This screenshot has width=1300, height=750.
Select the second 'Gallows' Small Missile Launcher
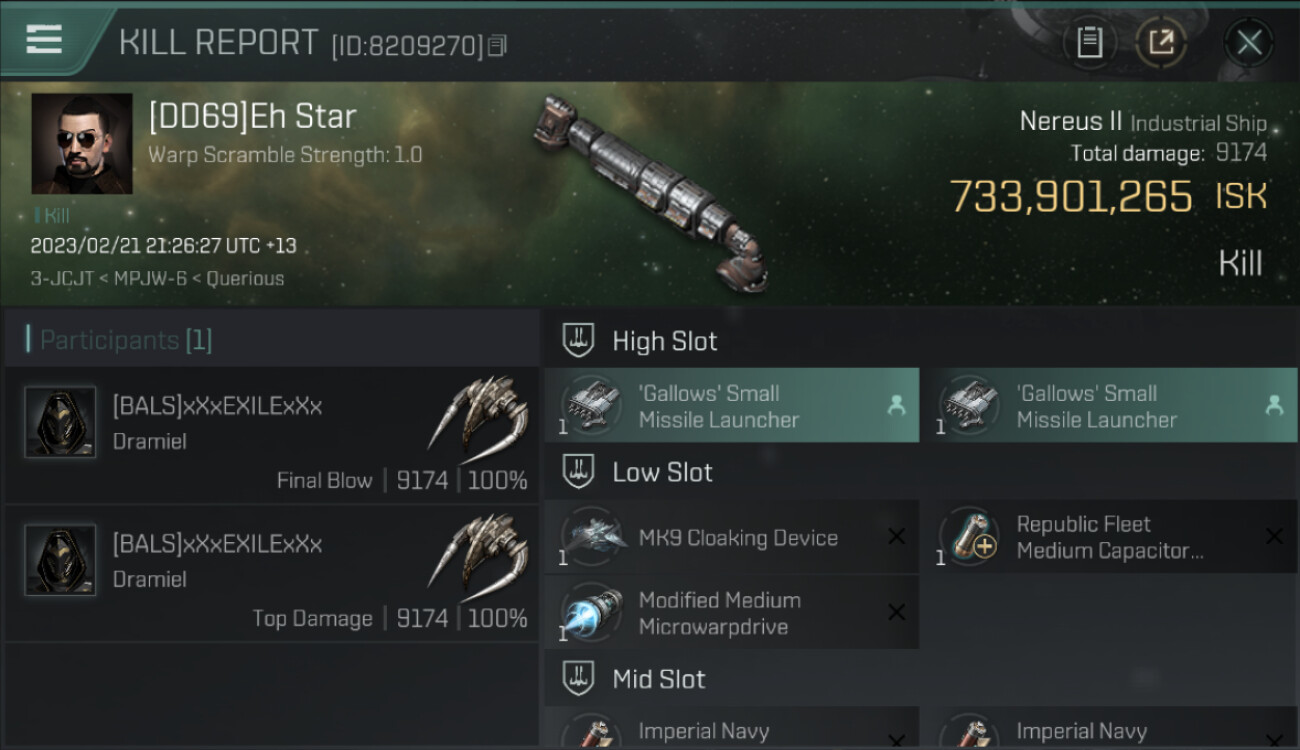(x=1108, y=406)
